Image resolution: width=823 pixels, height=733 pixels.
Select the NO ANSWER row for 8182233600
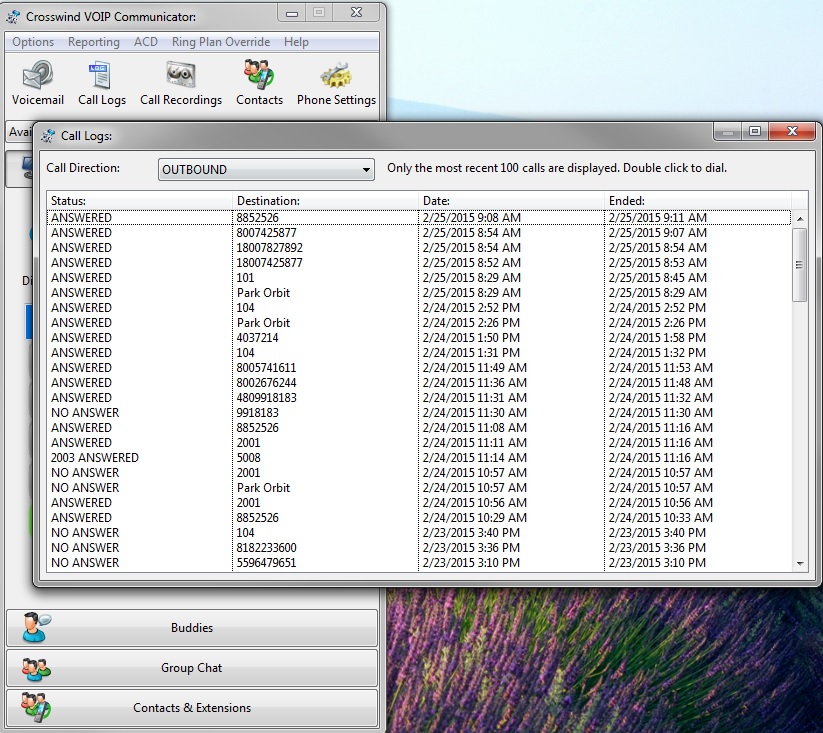pyautogui.click(x=266, y=548)
